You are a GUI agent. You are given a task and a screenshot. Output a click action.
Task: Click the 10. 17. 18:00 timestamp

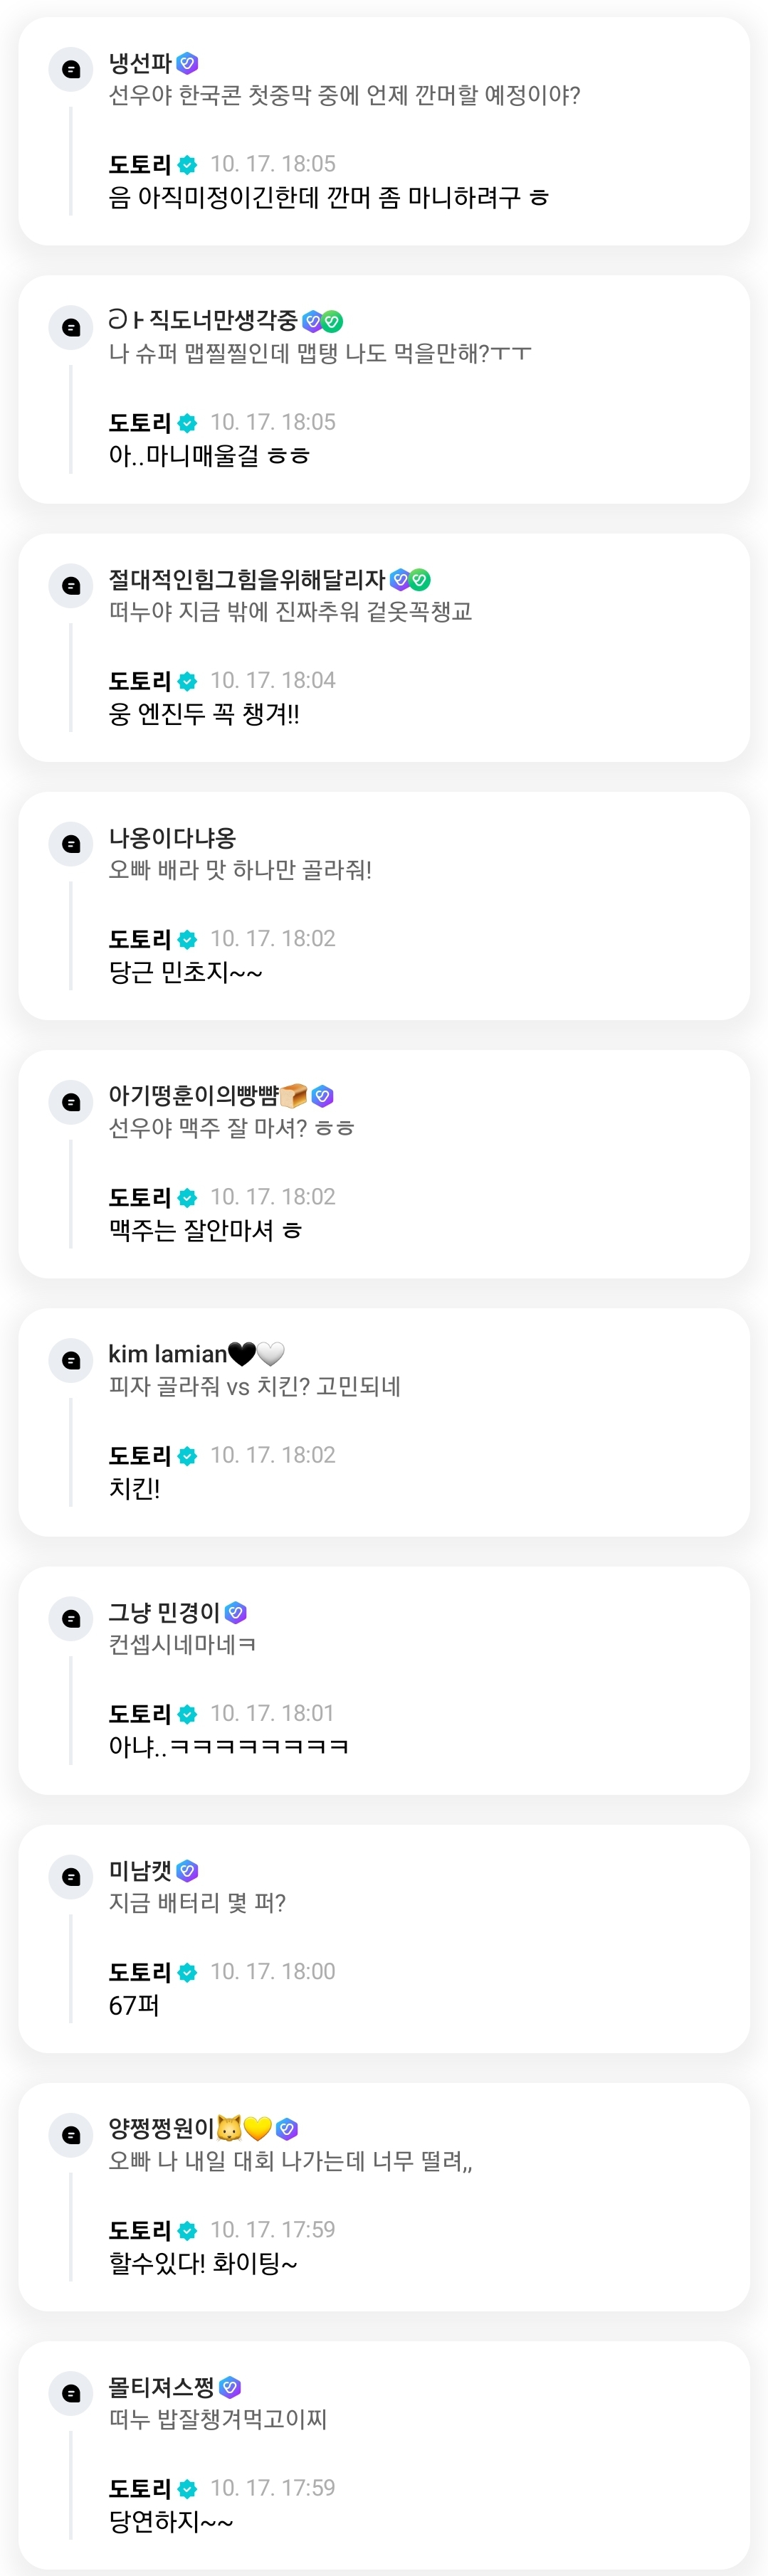tap(272, 1971)
